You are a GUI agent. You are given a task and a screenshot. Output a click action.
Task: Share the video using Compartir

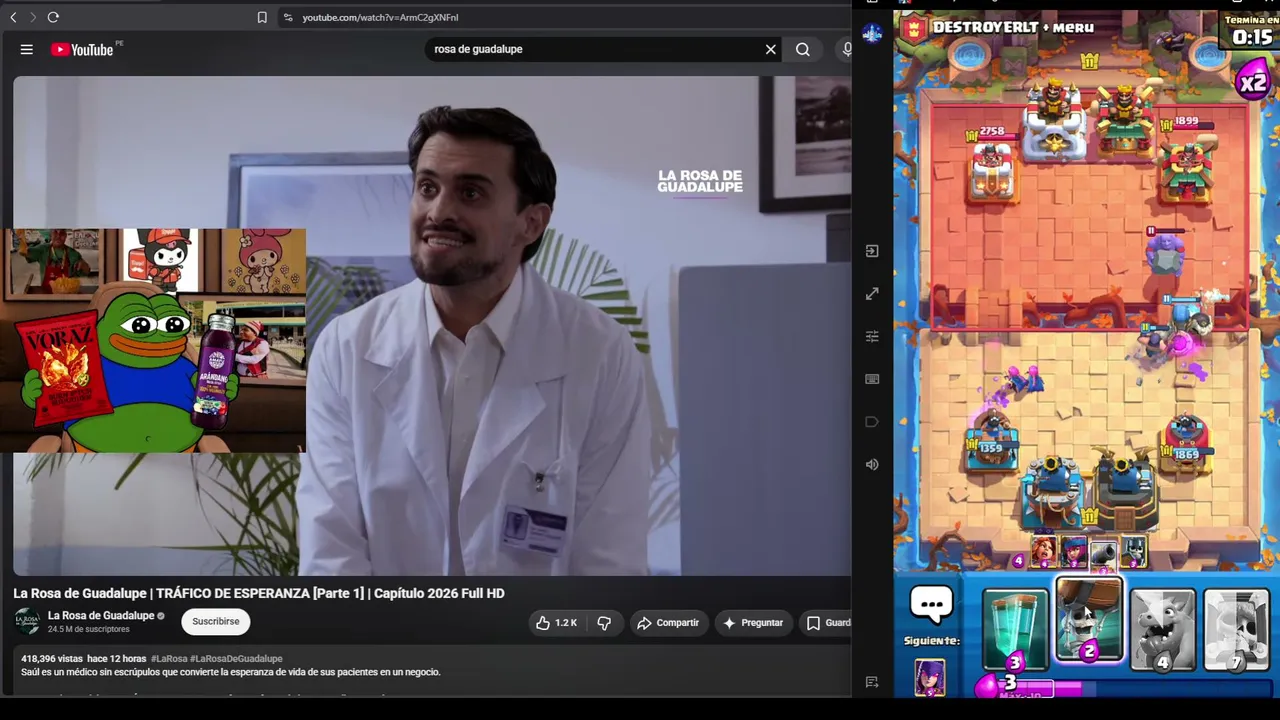click(668, 623)
